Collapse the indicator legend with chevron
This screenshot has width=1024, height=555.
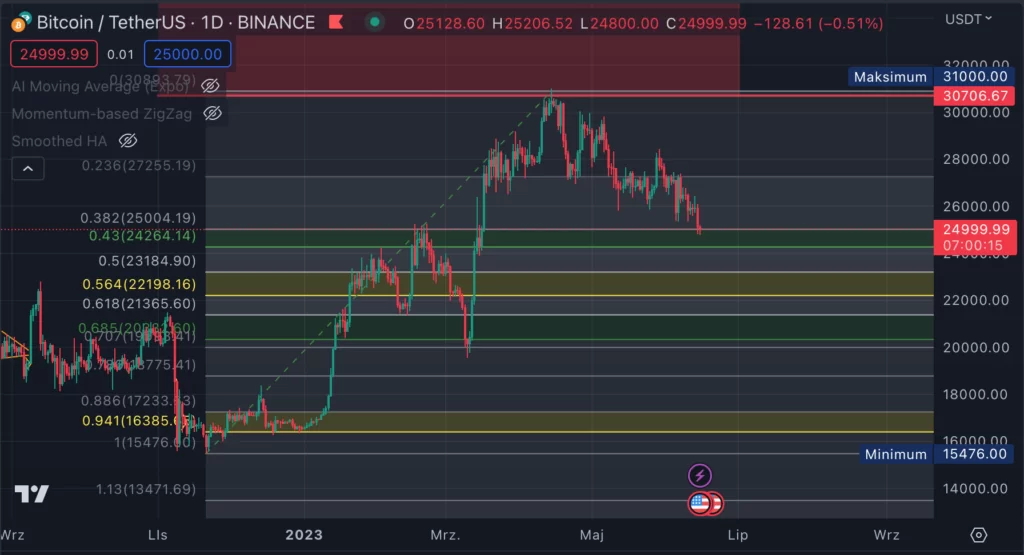27,169
